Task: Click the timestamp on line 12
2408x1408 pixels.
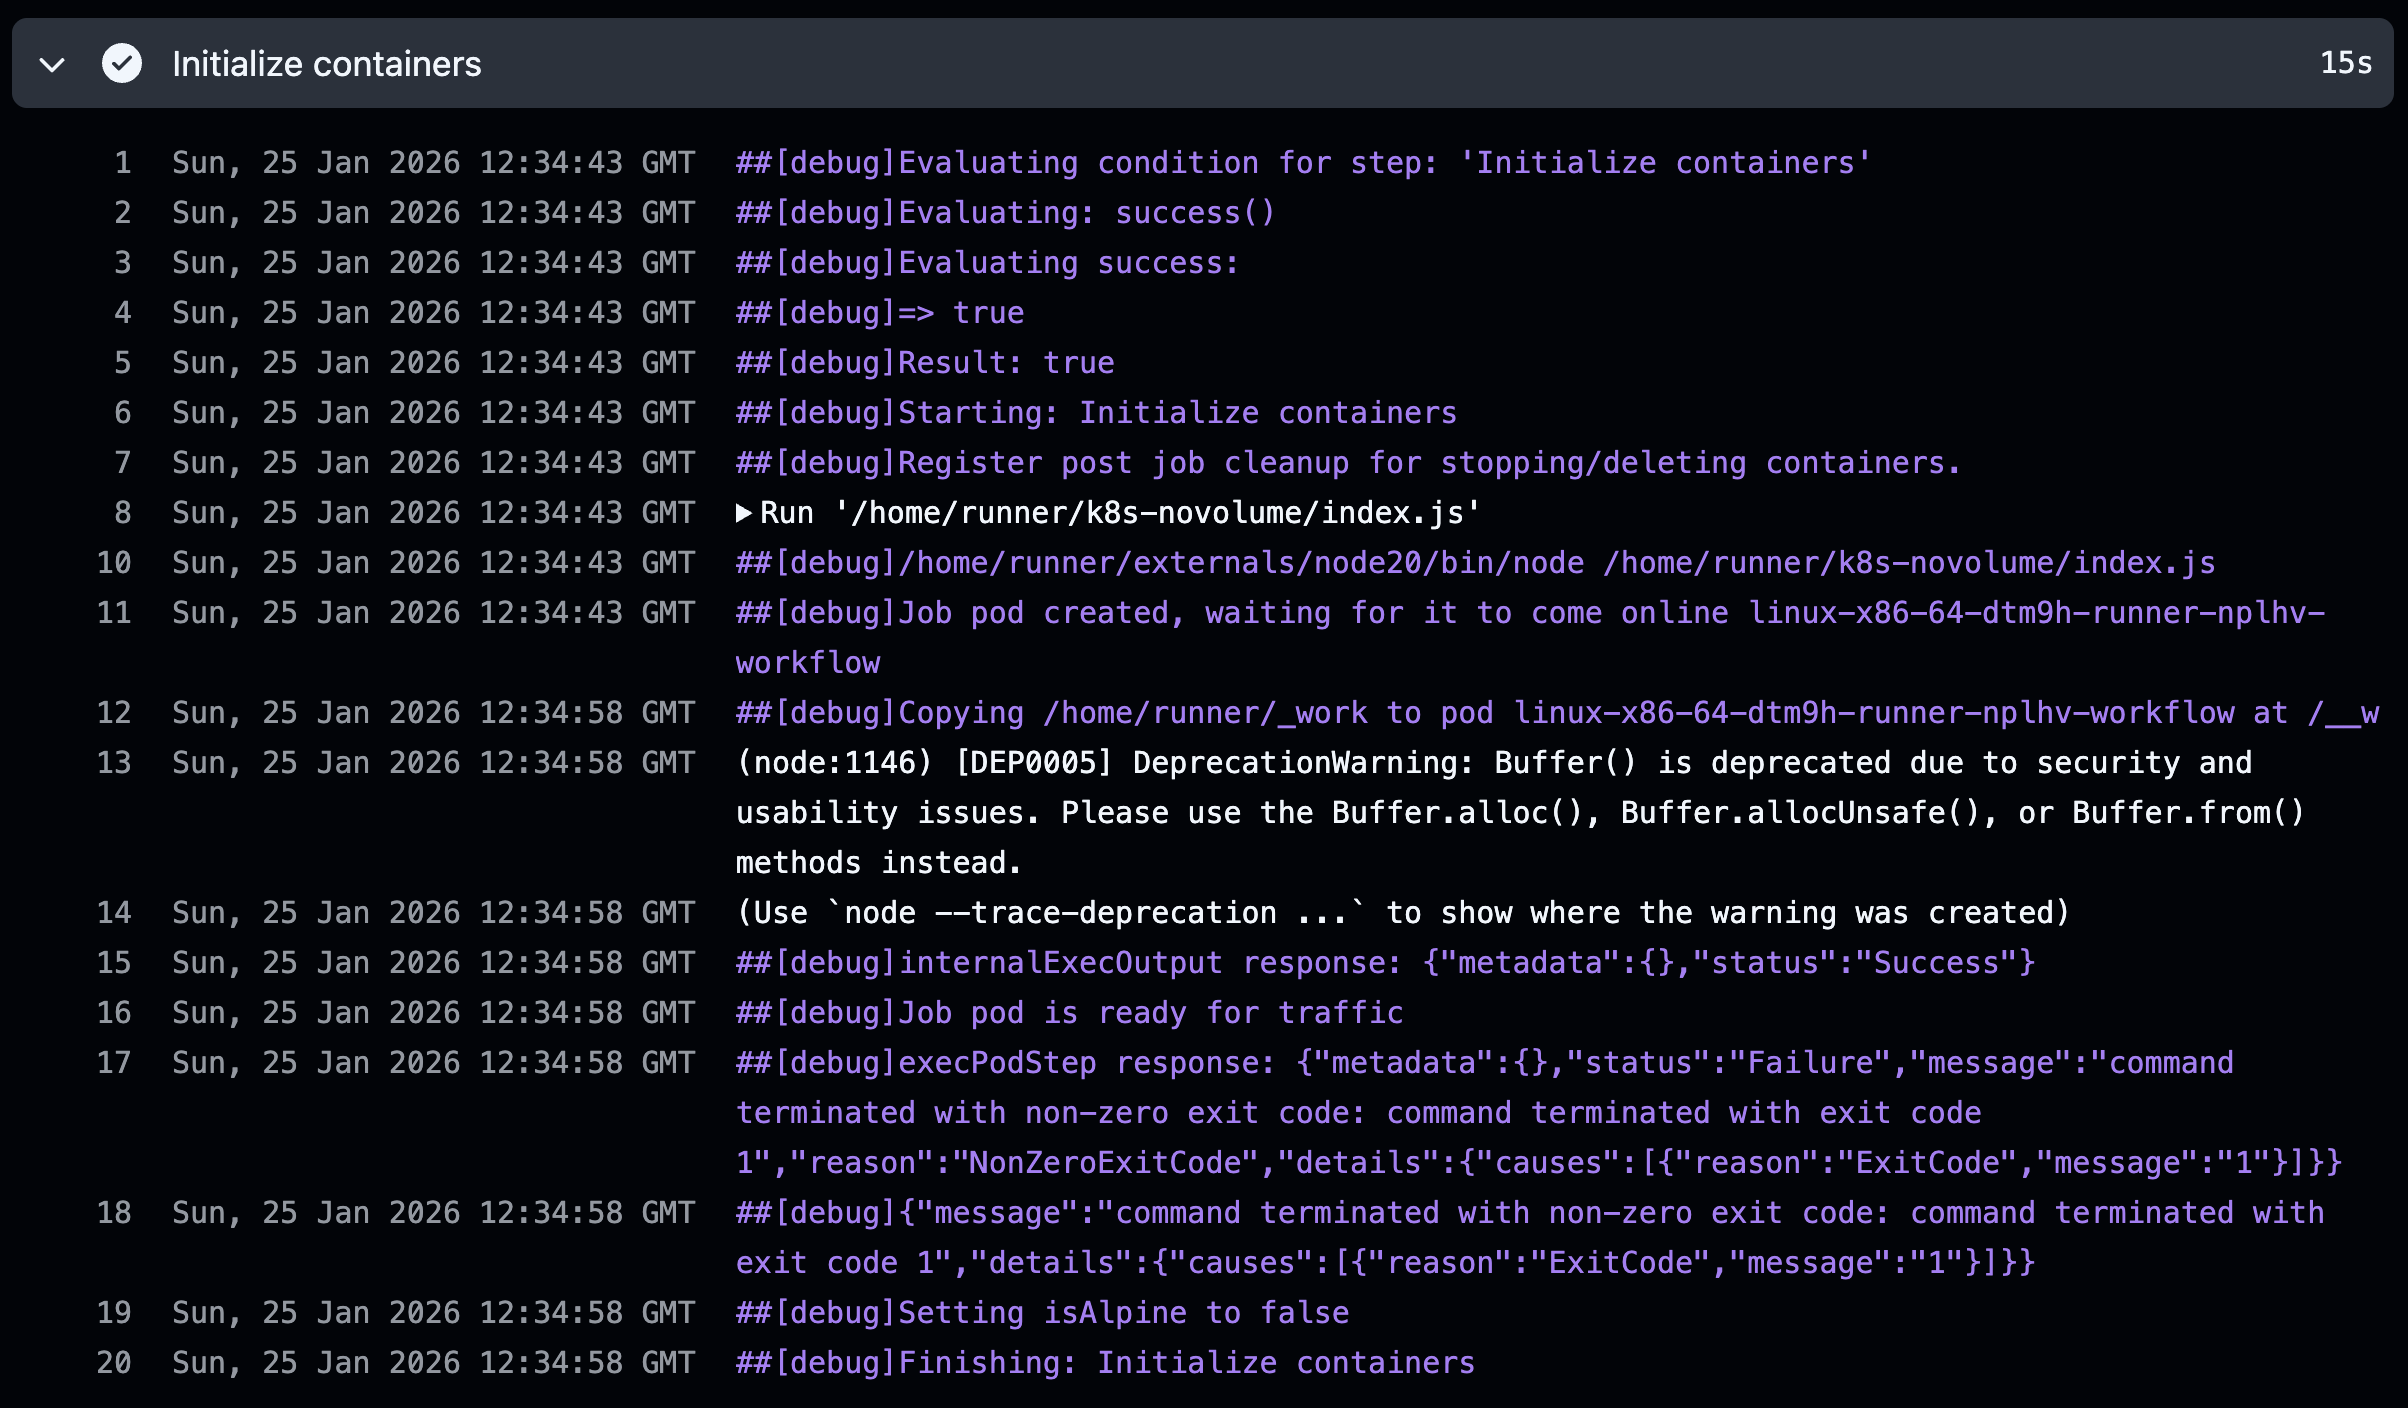Action: [433, 713]
